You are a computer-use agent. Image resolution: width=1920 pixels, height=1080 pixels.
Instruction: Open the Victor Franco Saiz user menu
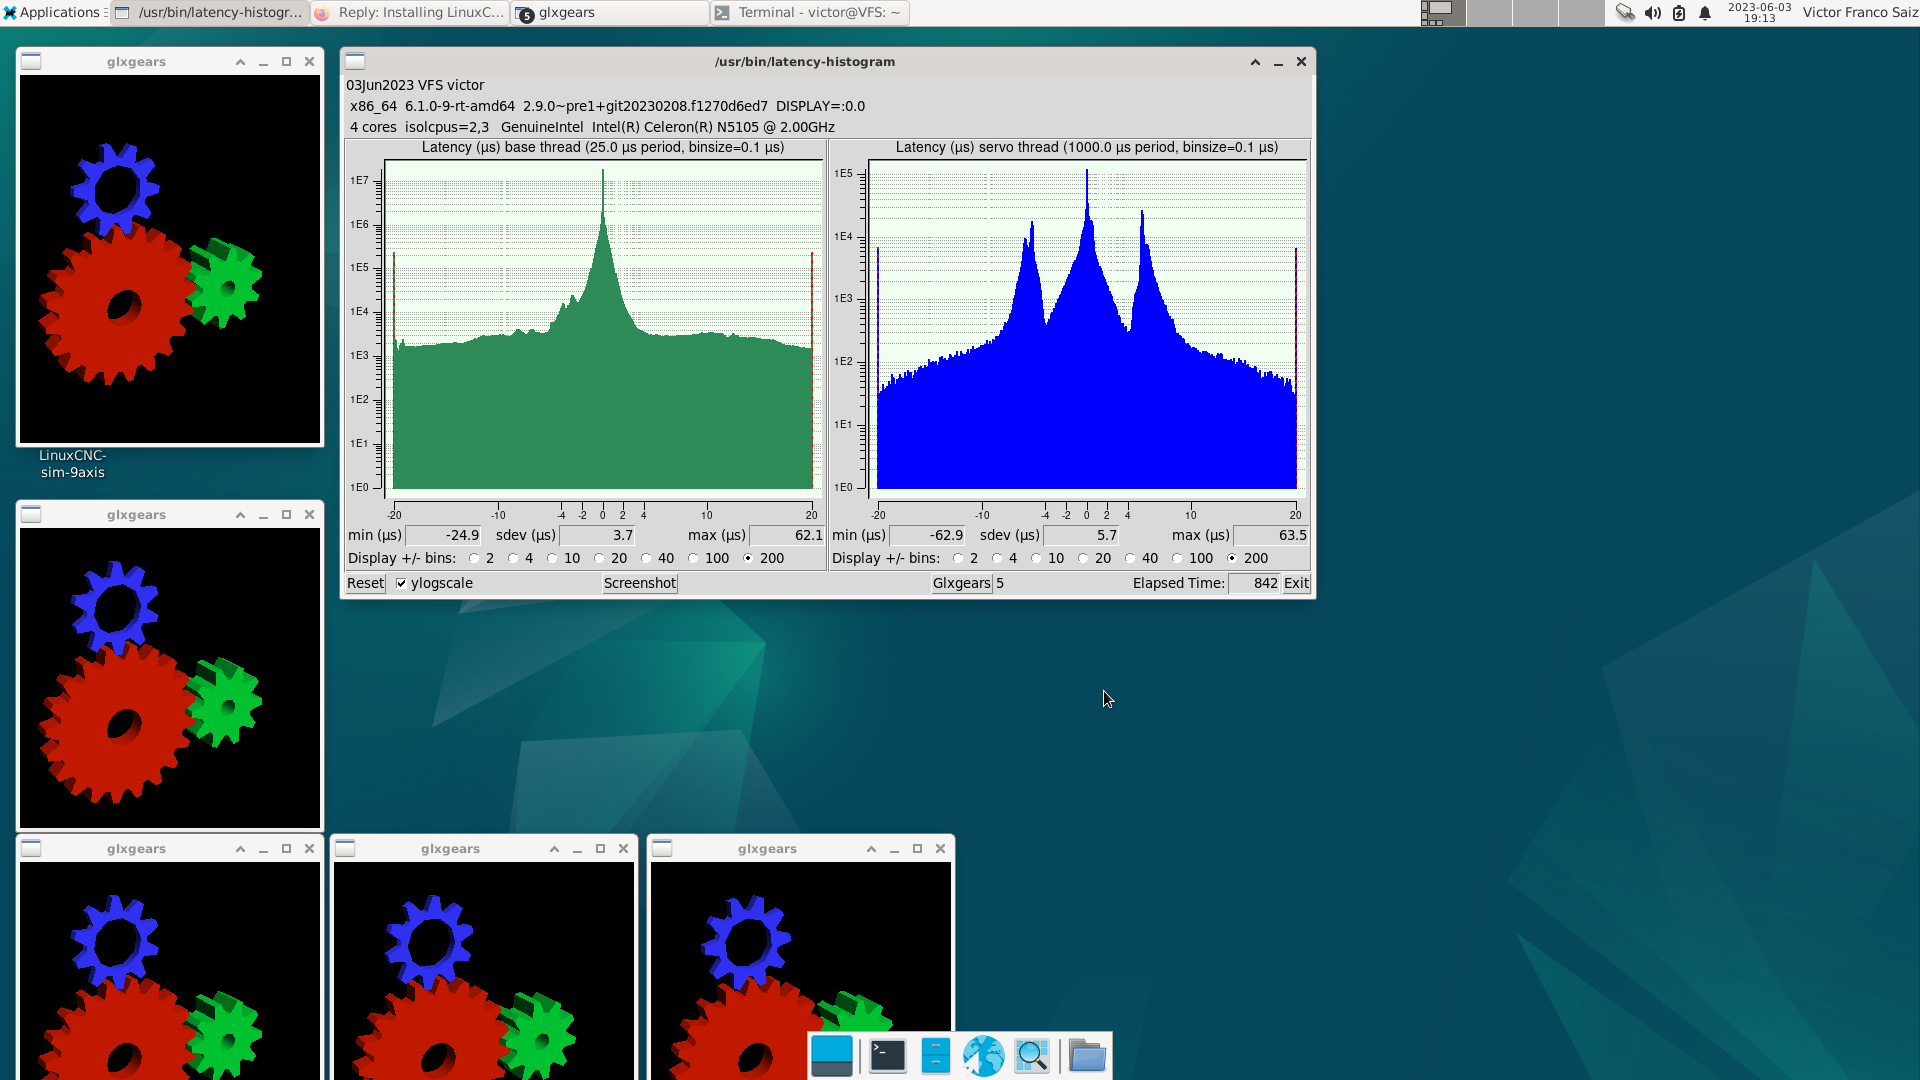coord(1859,12)
